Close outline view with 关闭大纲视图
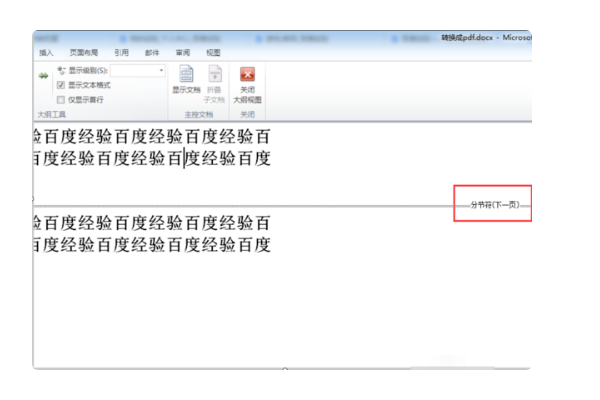The image size is (600, 400). [x=247, y=85]
